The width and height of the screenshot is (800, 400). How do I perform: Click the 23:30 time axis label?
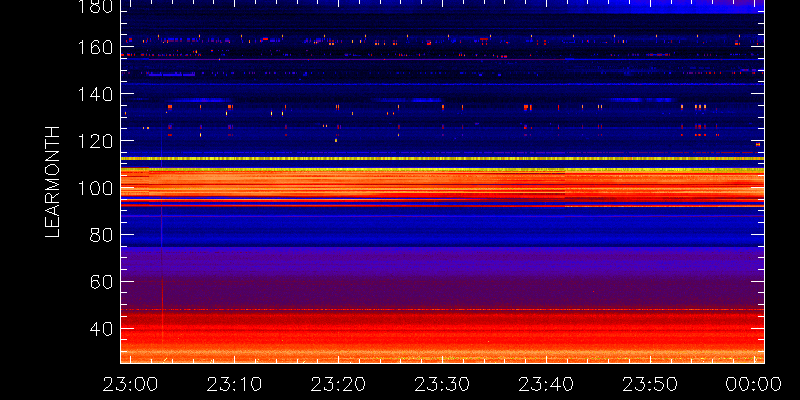(x=442, y=385)
